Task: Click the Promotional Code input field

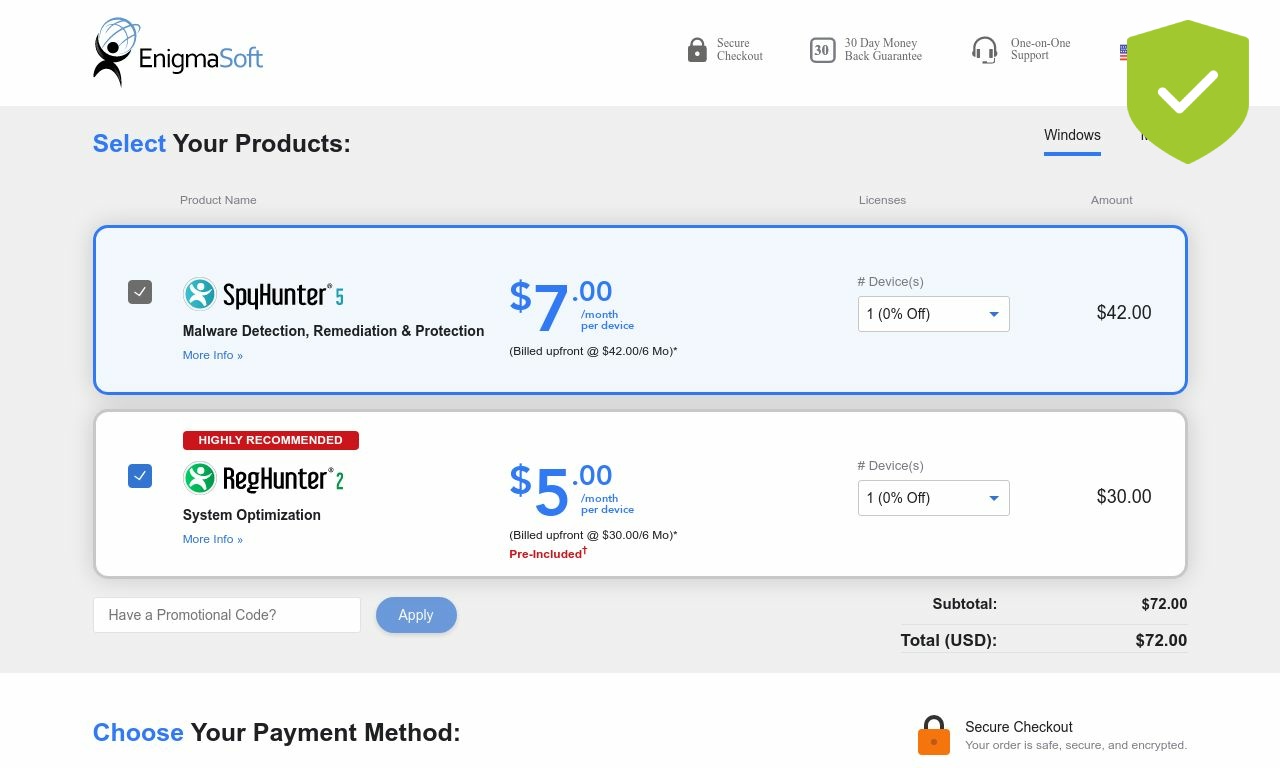Action: click(x=227, y=615)
